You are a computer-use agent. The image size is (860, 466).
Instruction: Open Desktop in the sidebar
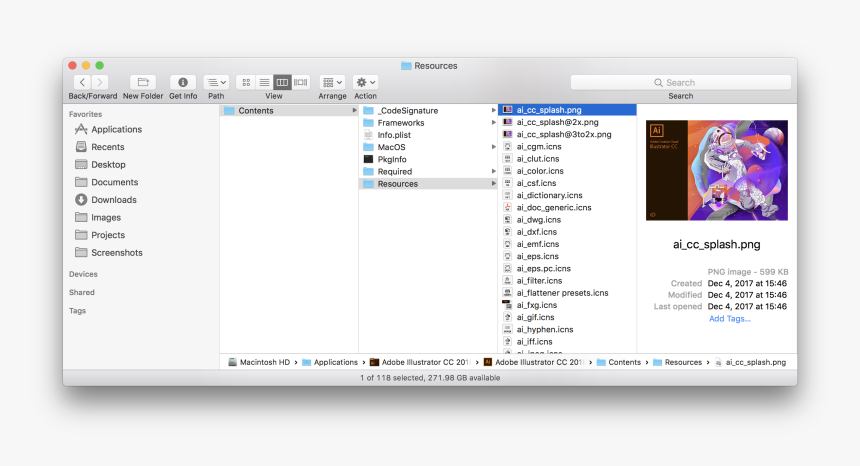point(100,164)
